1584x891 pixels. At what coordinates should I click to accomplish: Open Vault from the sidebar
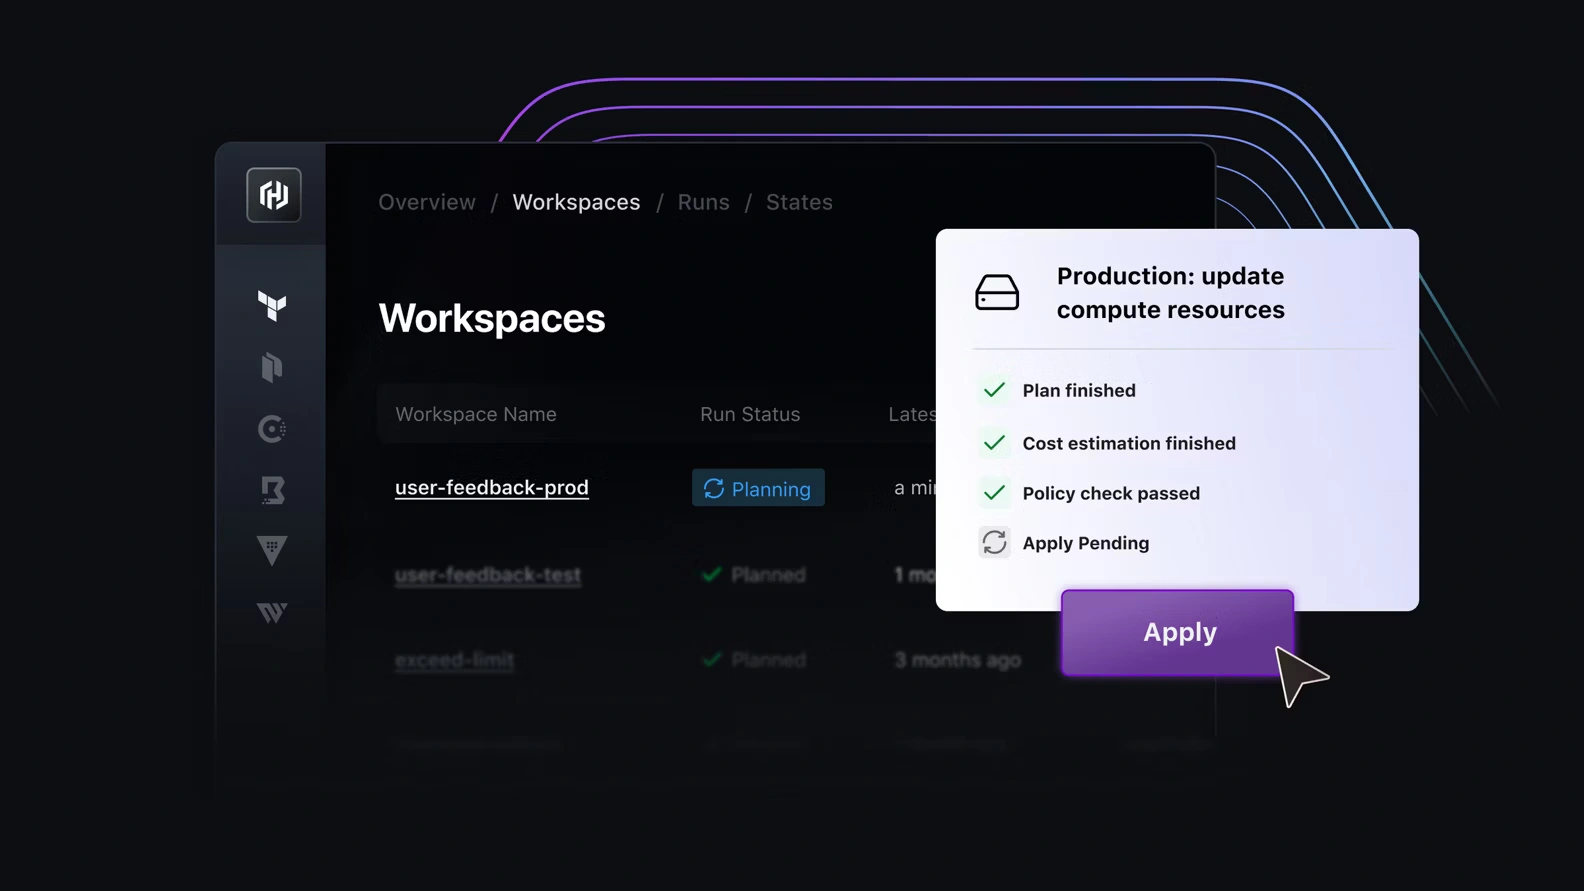[272, 550]
